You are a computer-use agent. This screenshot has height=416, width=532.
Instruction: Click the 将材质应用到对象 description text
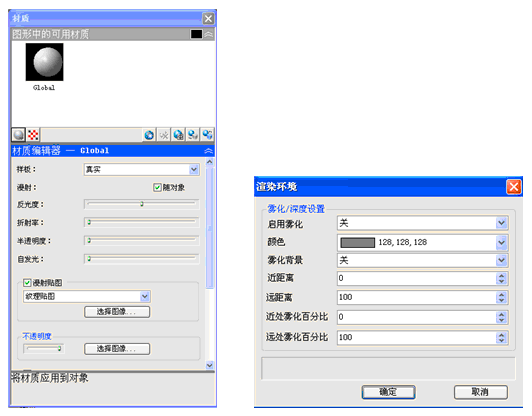click(x=50, y=378)
